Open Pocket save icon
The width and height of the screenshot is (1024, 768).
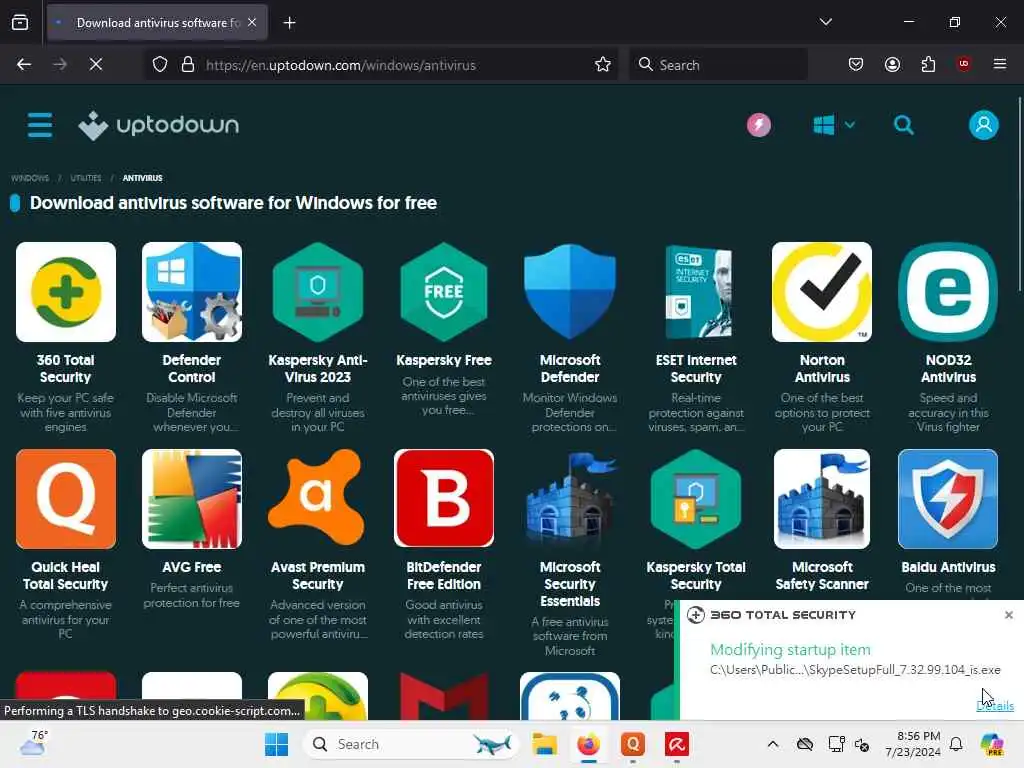point(856,64)
